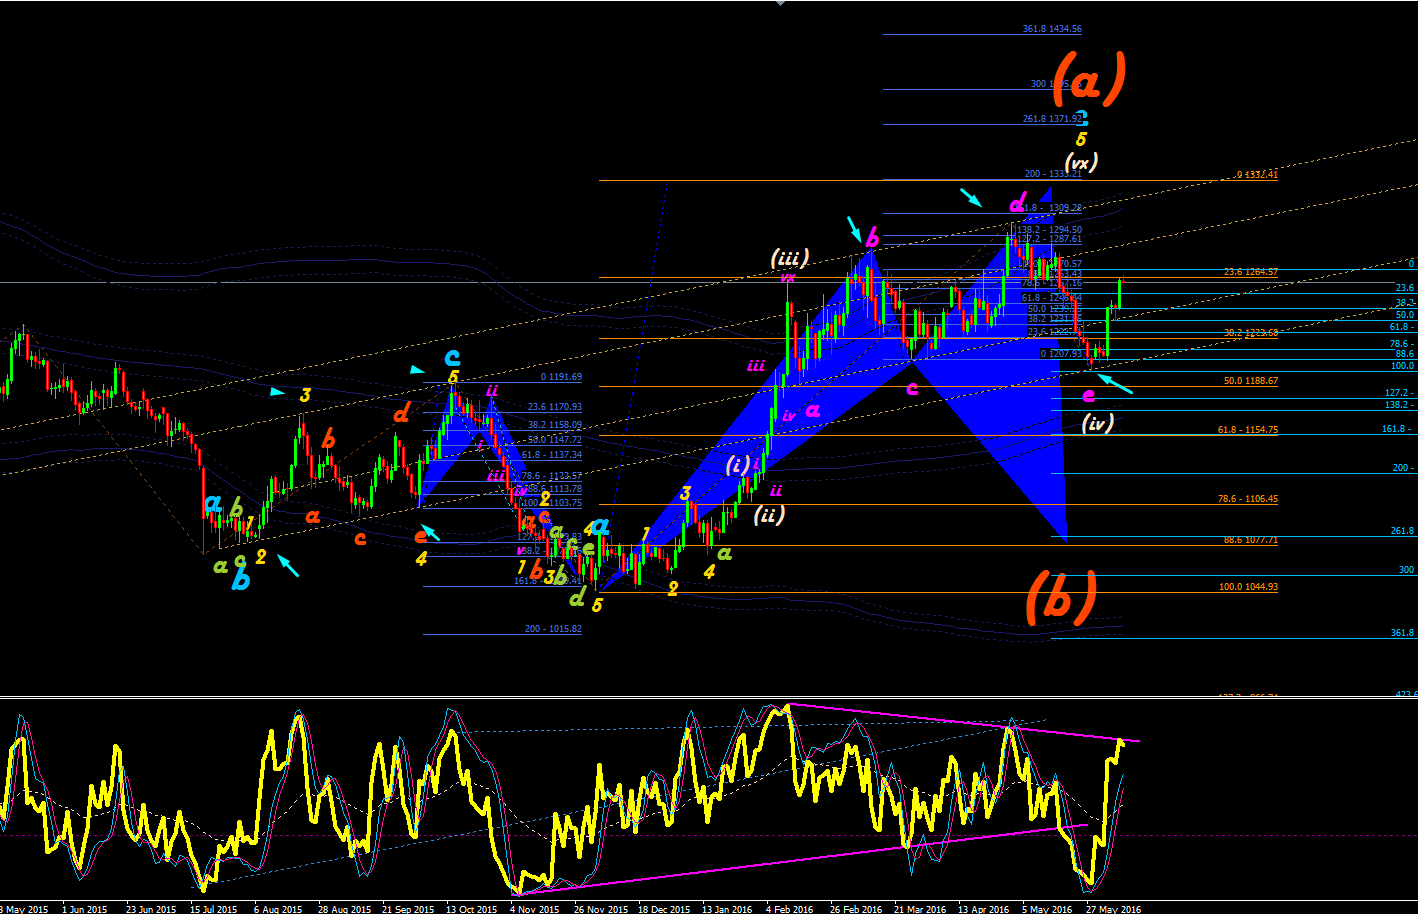Select the orange d wave label
The height and width of the screenshot is (914, 1418).
(x=401, y=412)
